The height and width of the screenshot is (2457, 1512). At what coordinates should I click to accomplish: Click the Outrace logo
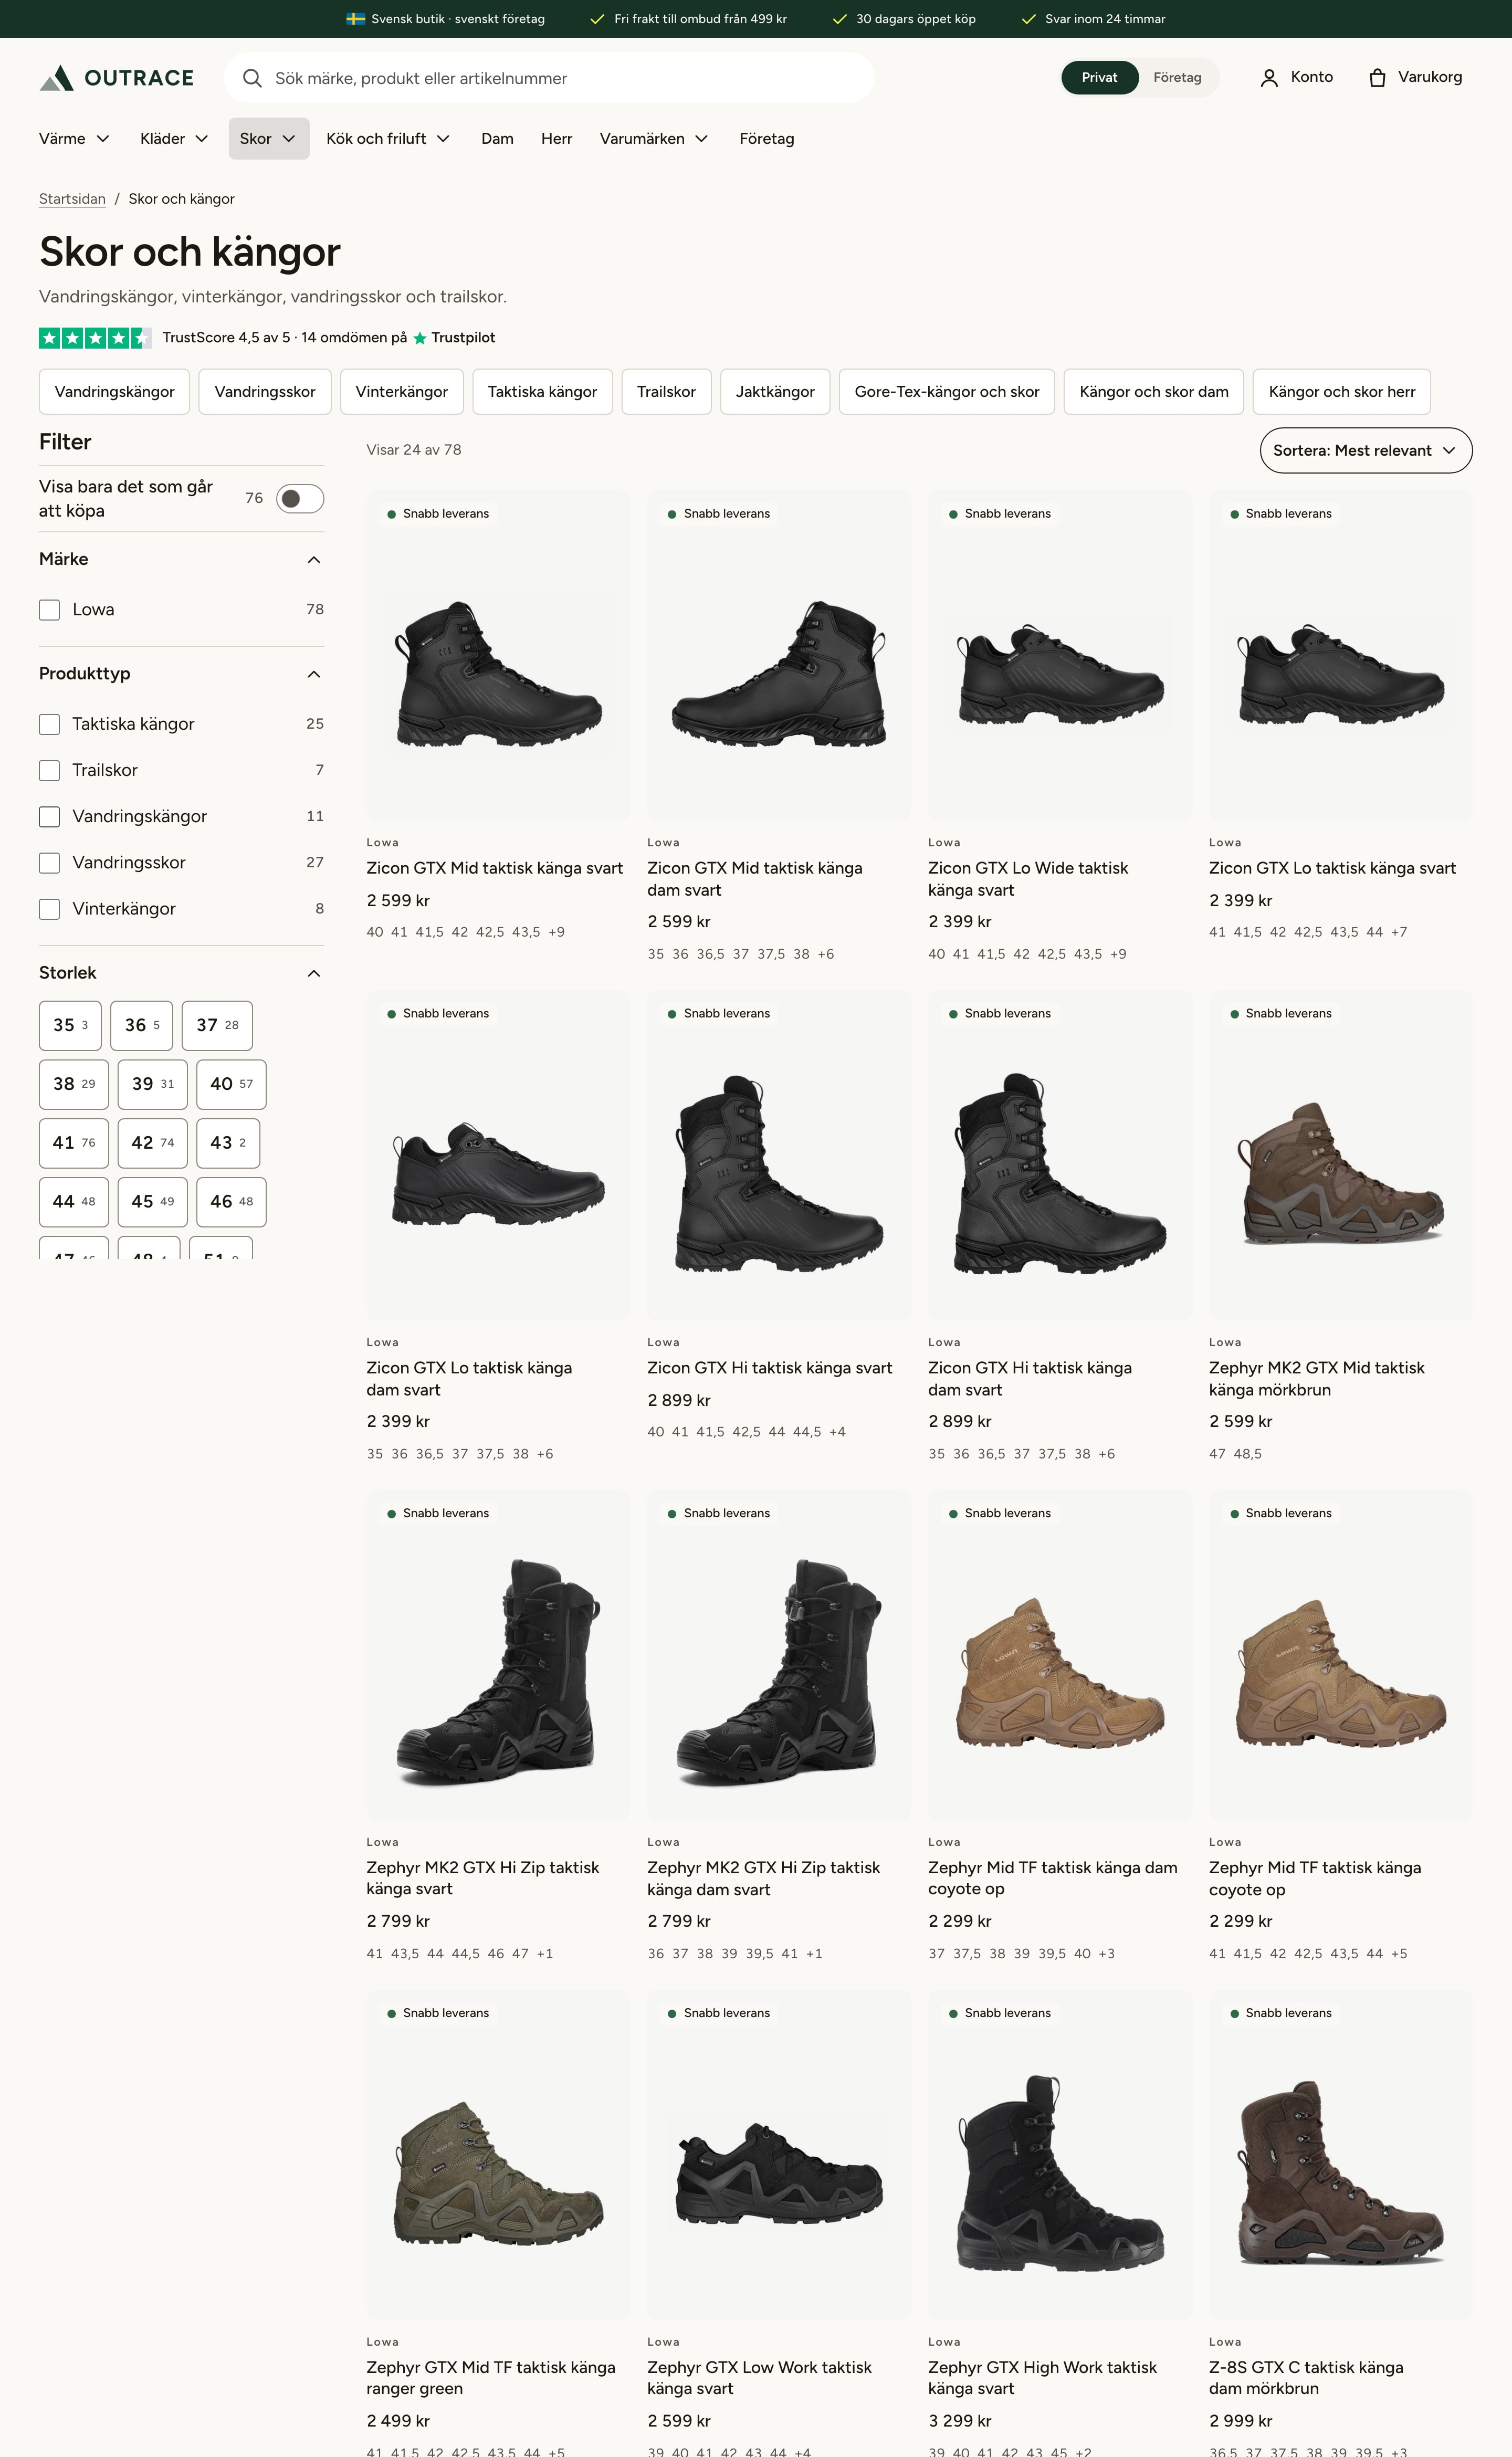coord(116,78)
